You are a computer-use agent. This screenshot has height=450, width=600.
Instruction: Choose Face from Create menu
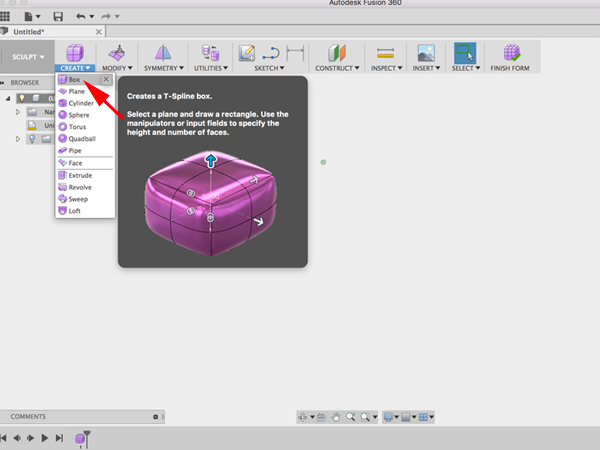[85, 163]
